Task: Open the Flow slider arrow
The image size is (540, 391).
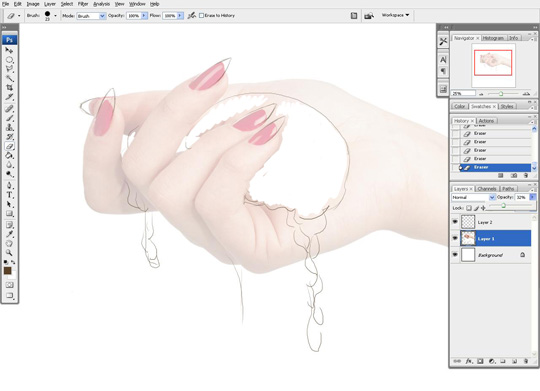Action: point(180,16)
